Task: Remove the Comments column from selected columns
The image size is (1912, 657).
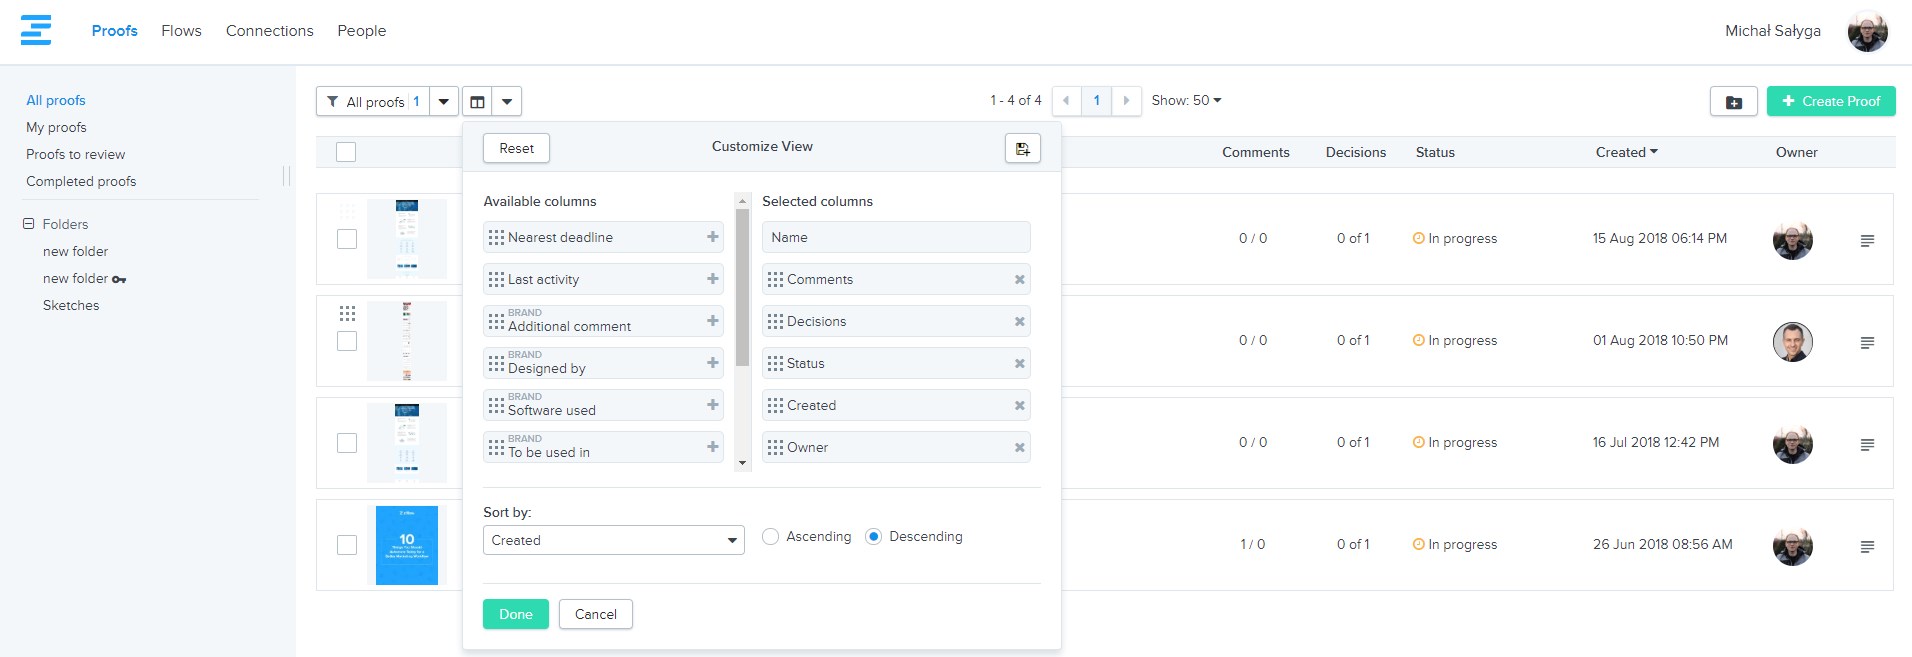Action: (1019, 280)
